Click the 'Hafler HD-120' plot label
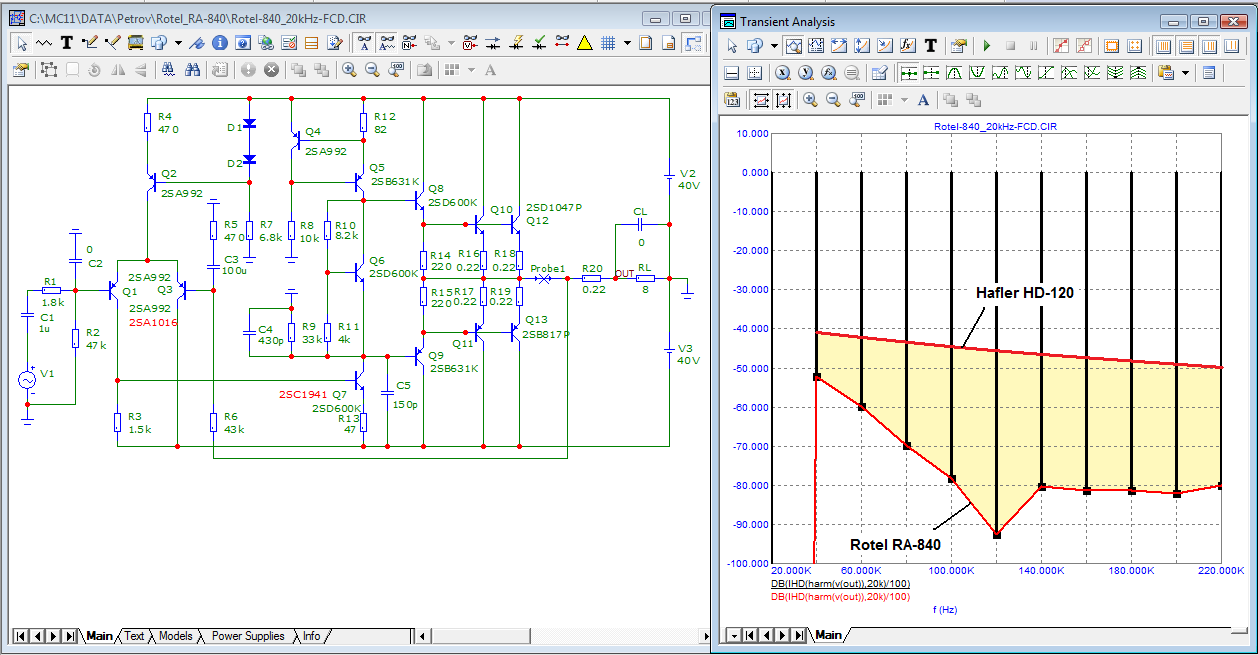The height and width of the screenshot is (655, 1258). [1024, 293]
